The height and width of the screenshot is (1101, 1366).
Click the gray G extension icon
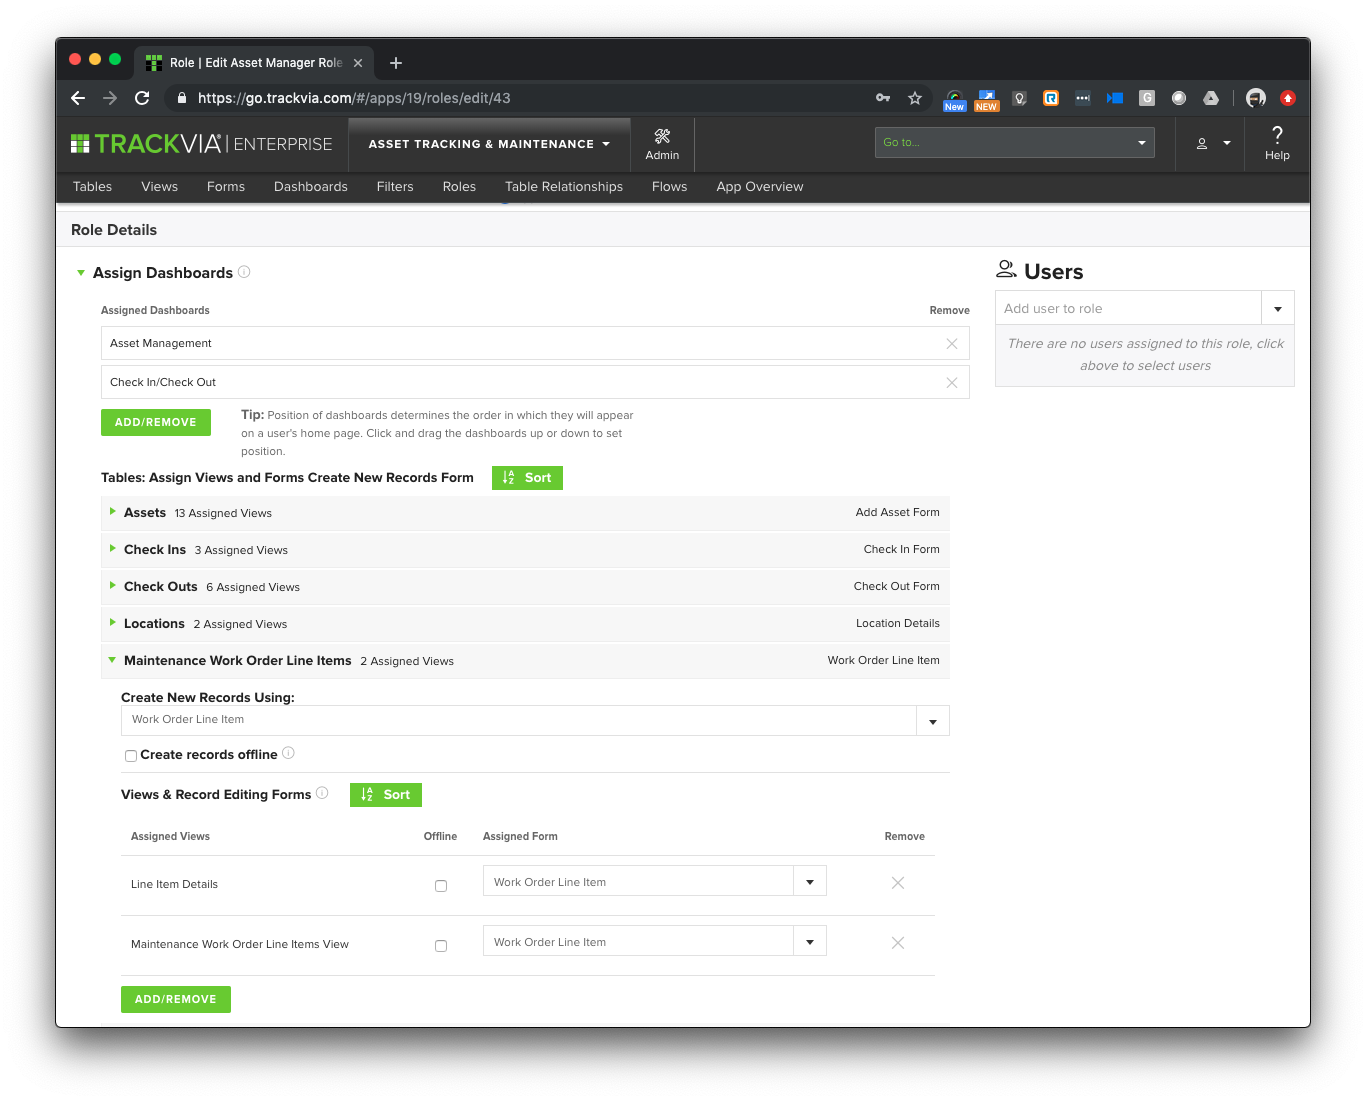click(1147, 98)
